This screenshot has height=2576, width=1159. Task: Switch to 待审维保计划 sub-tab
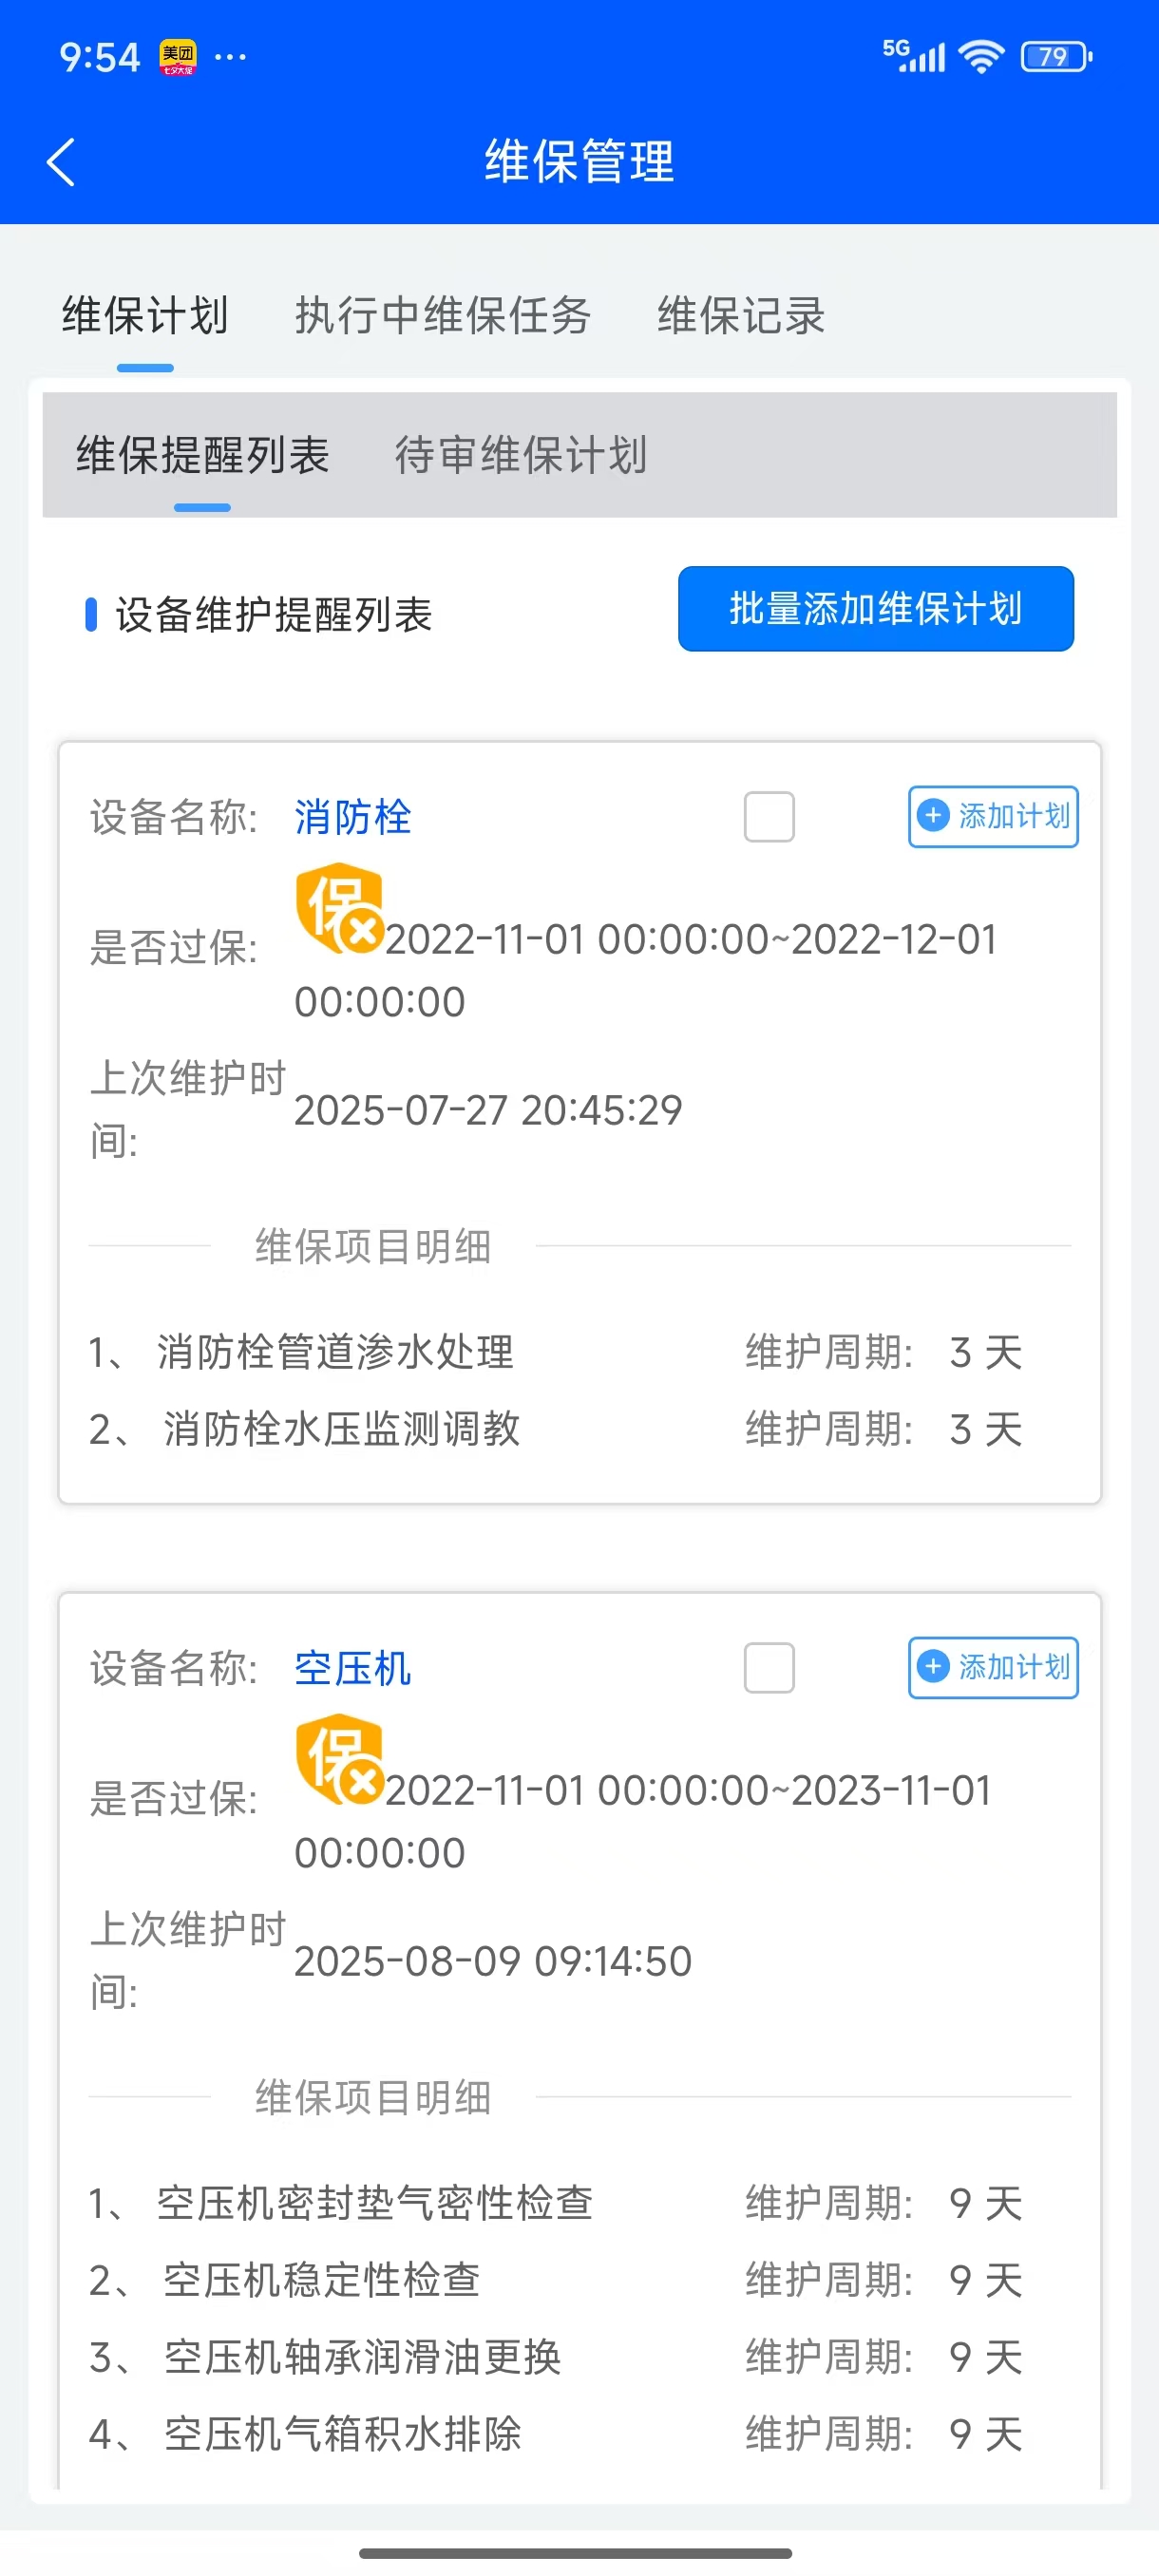(x=521, y=455)
